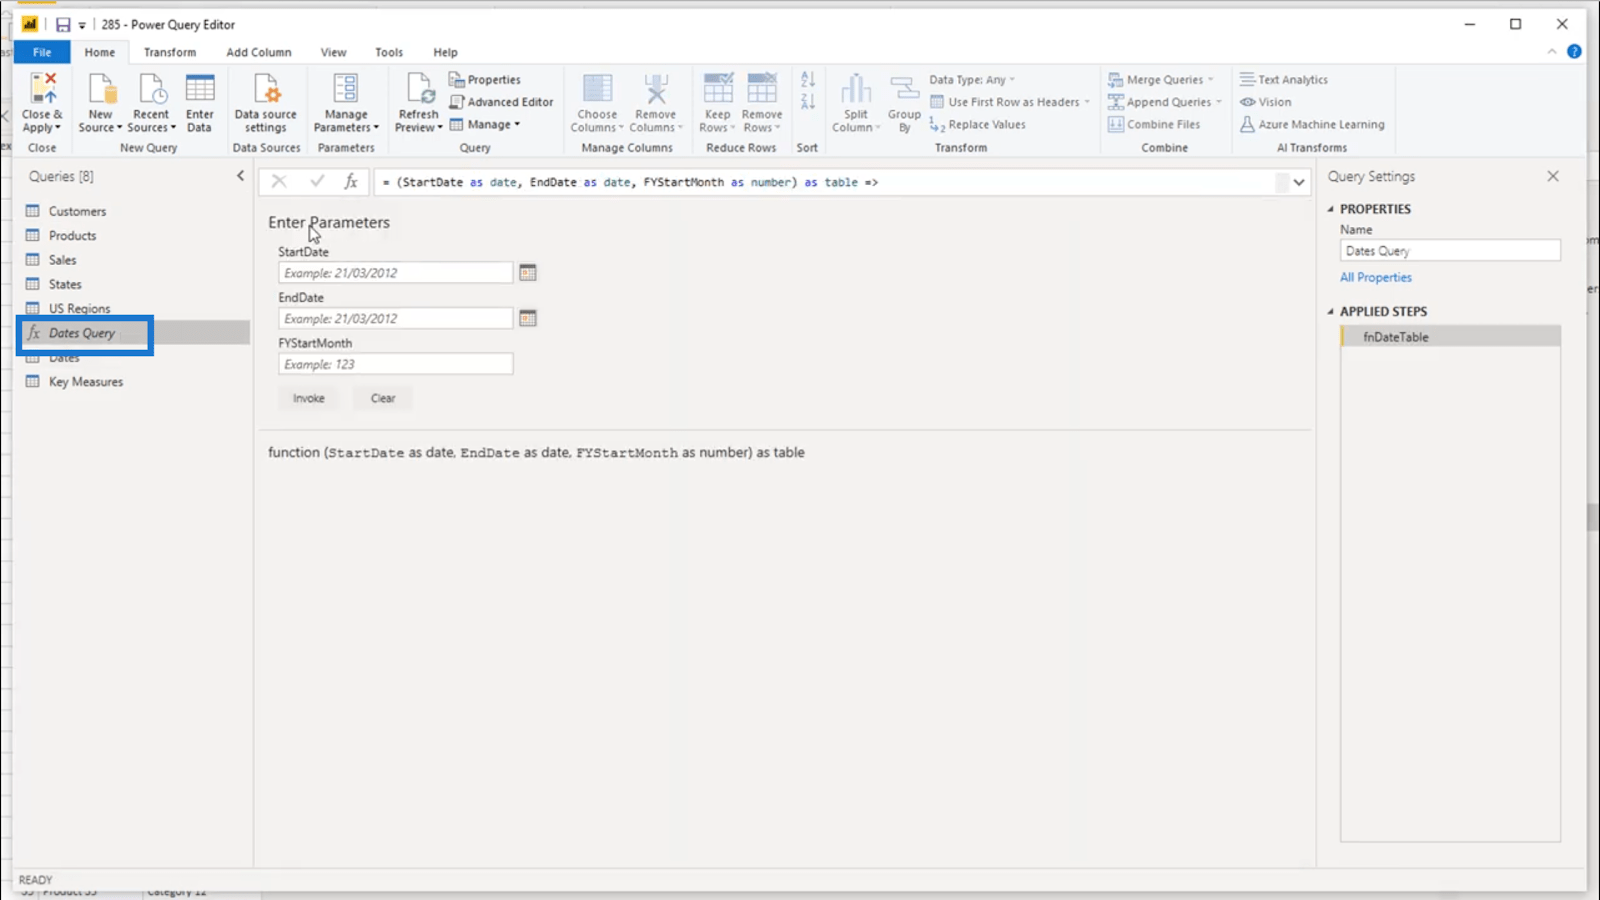Viewport: 1600px width, 900px height.
Task: Sort ascending using the A-Z icon
Action: click(808, 80)
